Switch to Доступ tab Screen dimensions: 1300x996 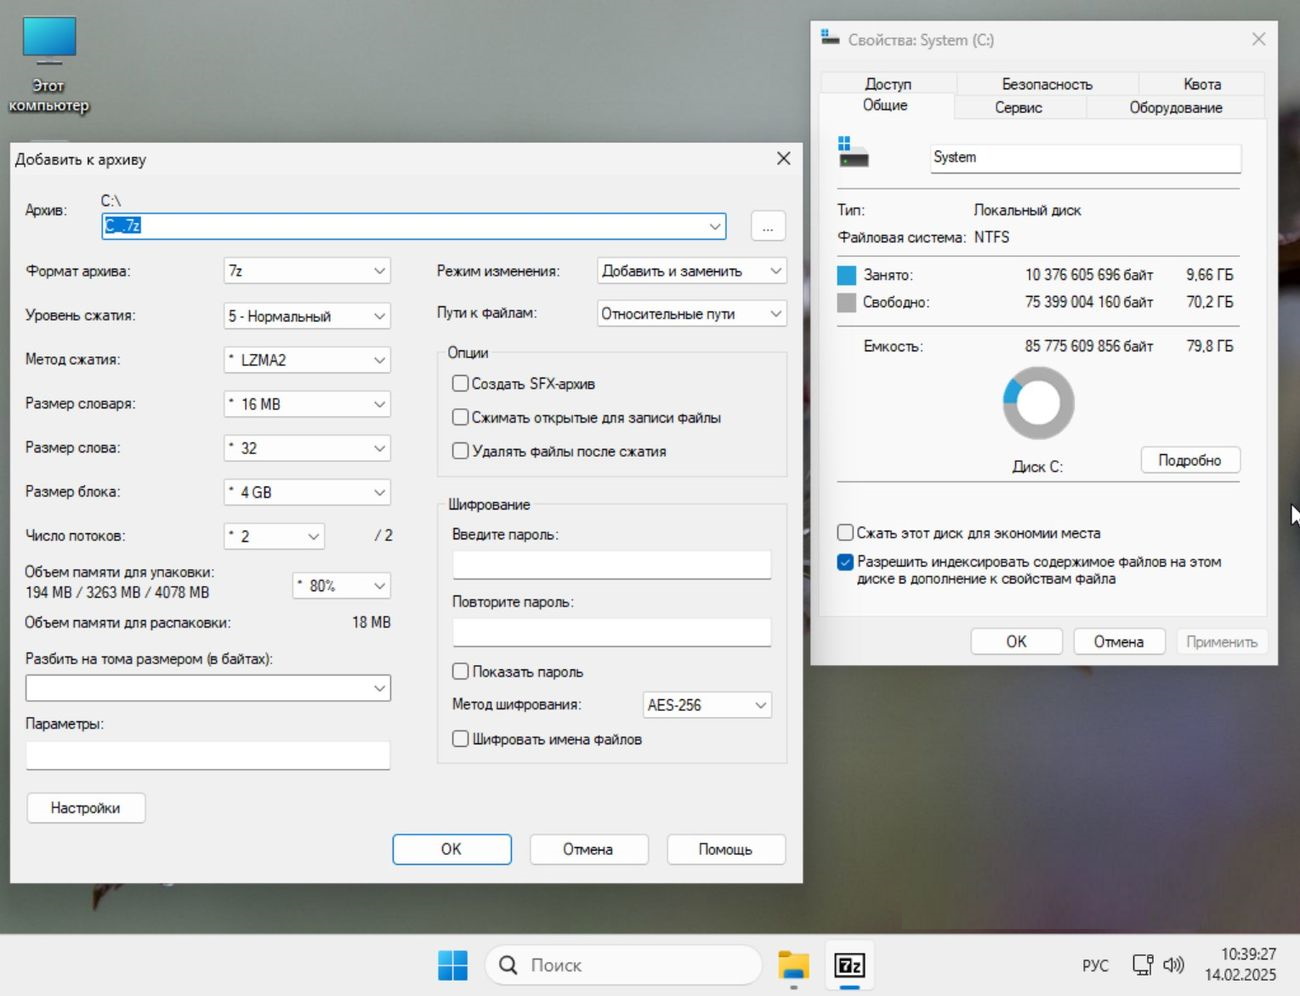point(888,84)
